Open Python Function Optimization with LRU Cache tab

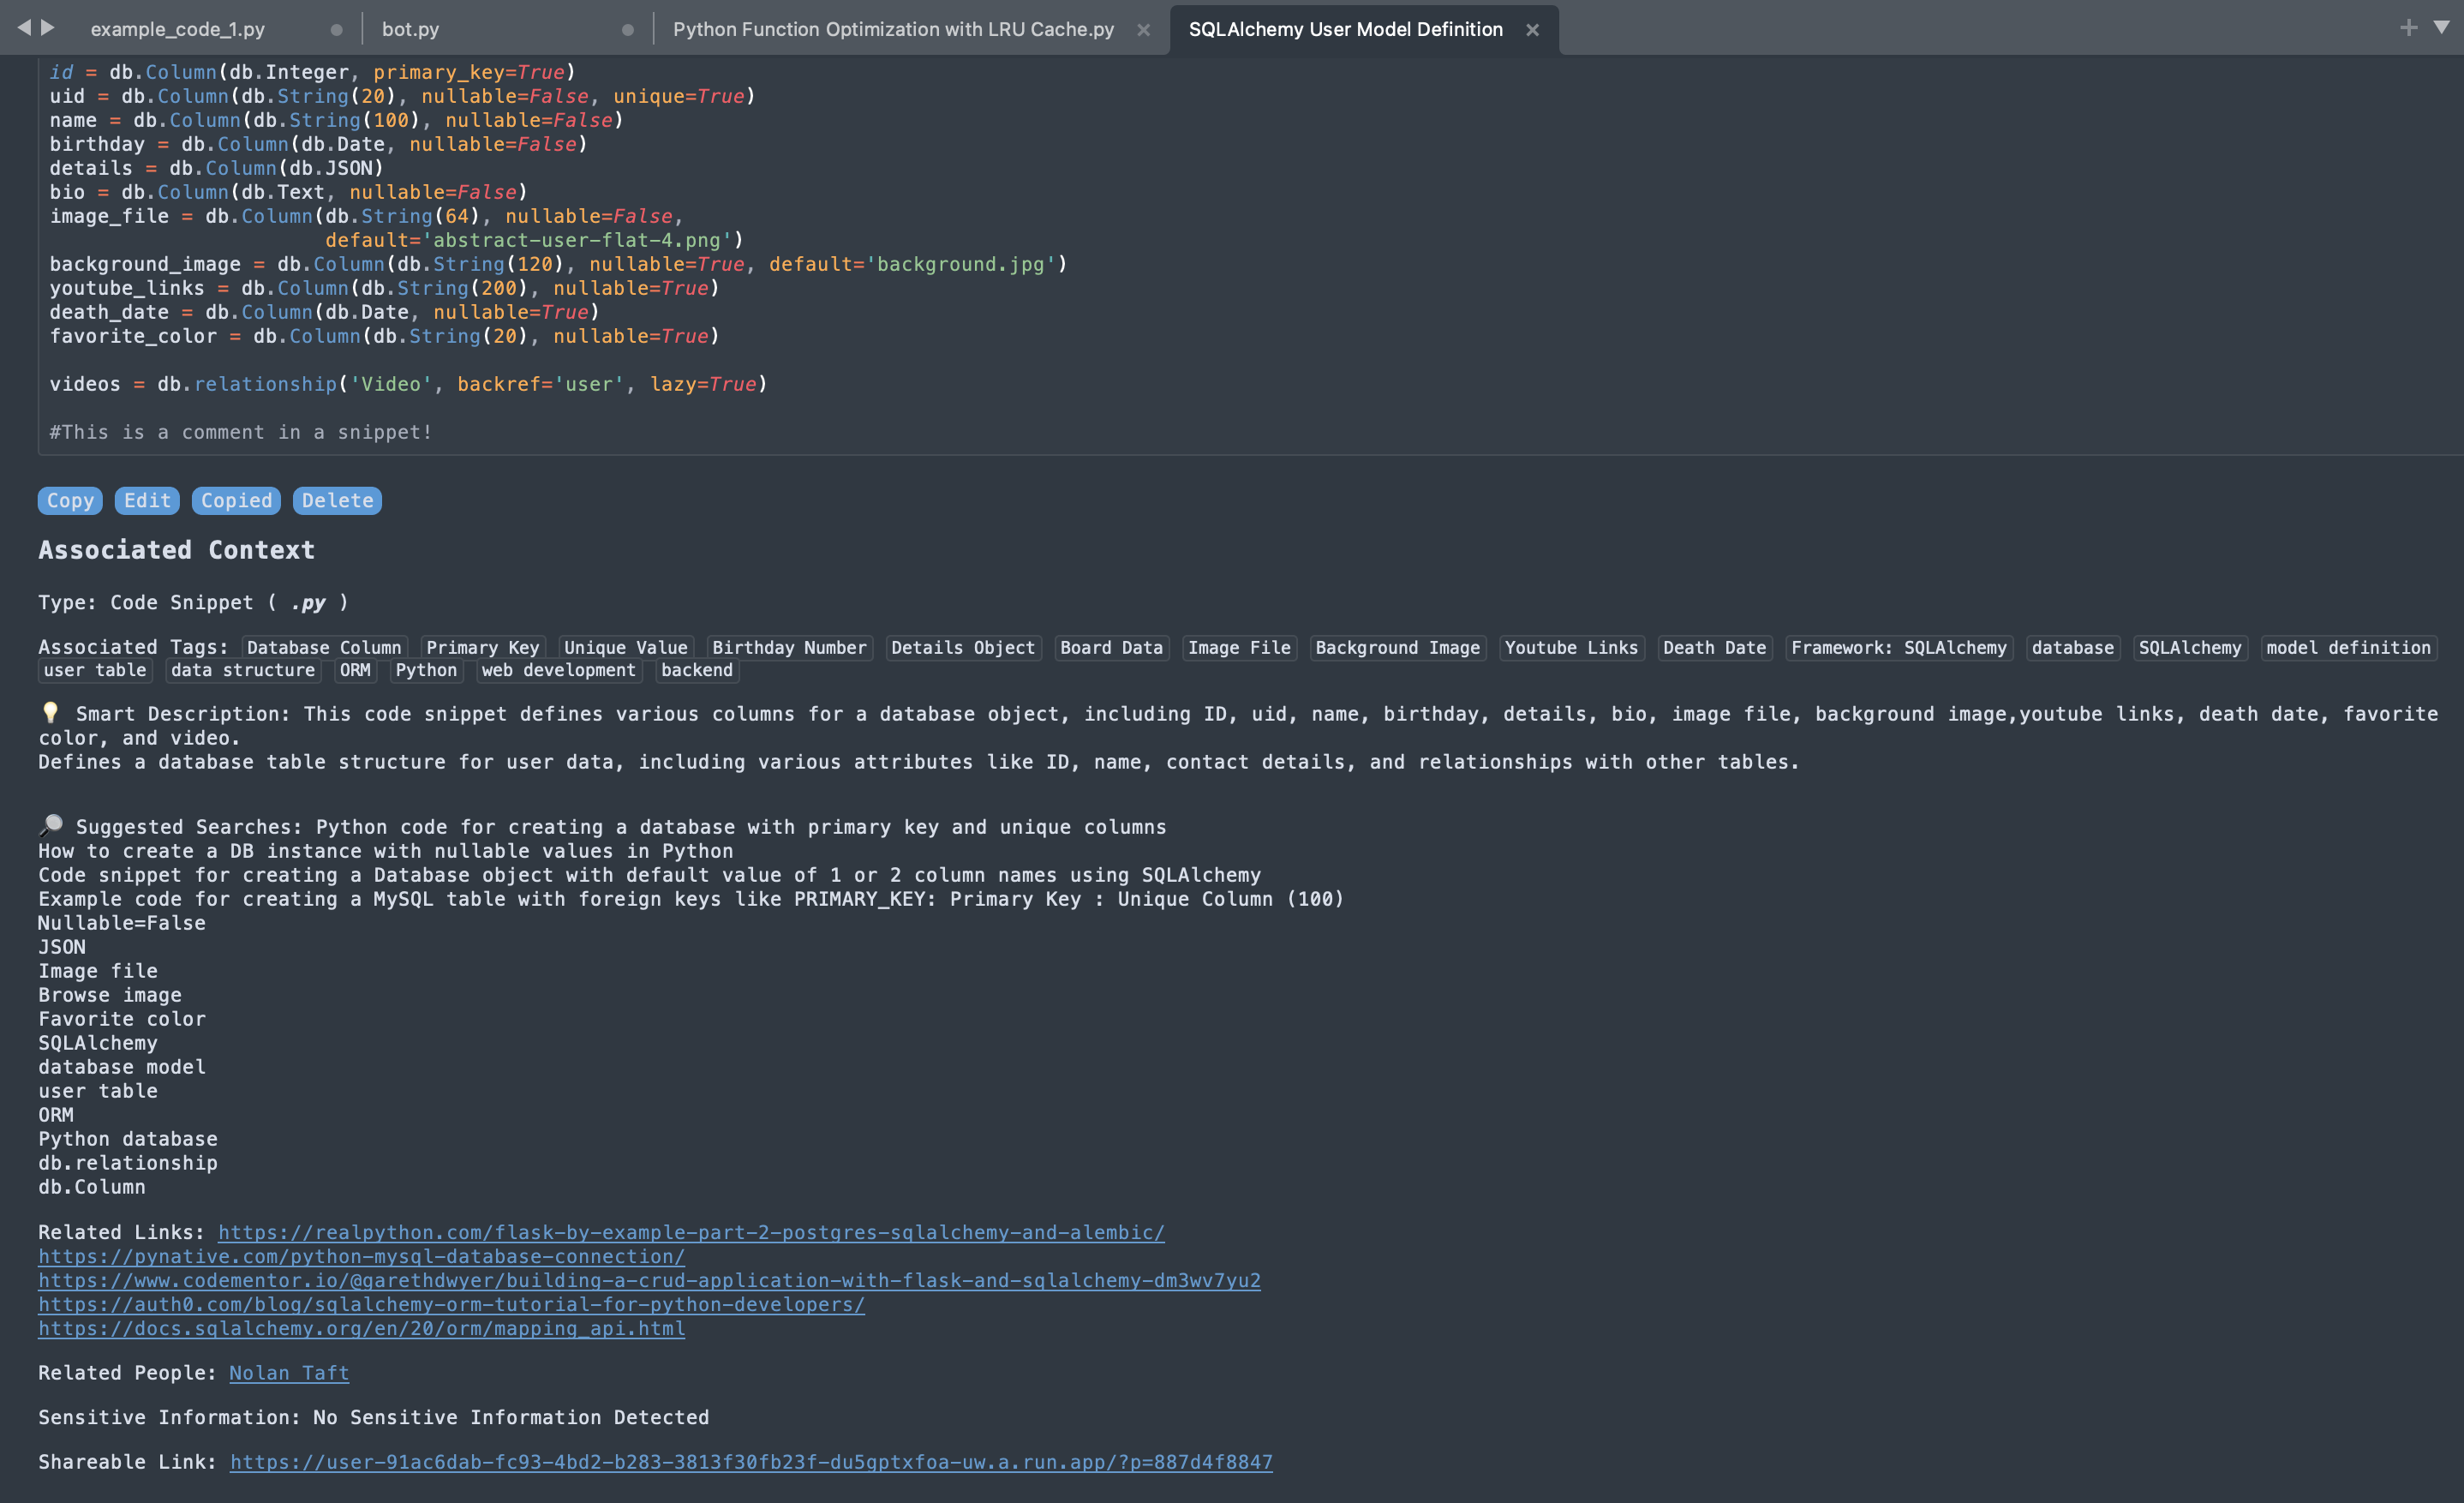(x=892, y=30)
